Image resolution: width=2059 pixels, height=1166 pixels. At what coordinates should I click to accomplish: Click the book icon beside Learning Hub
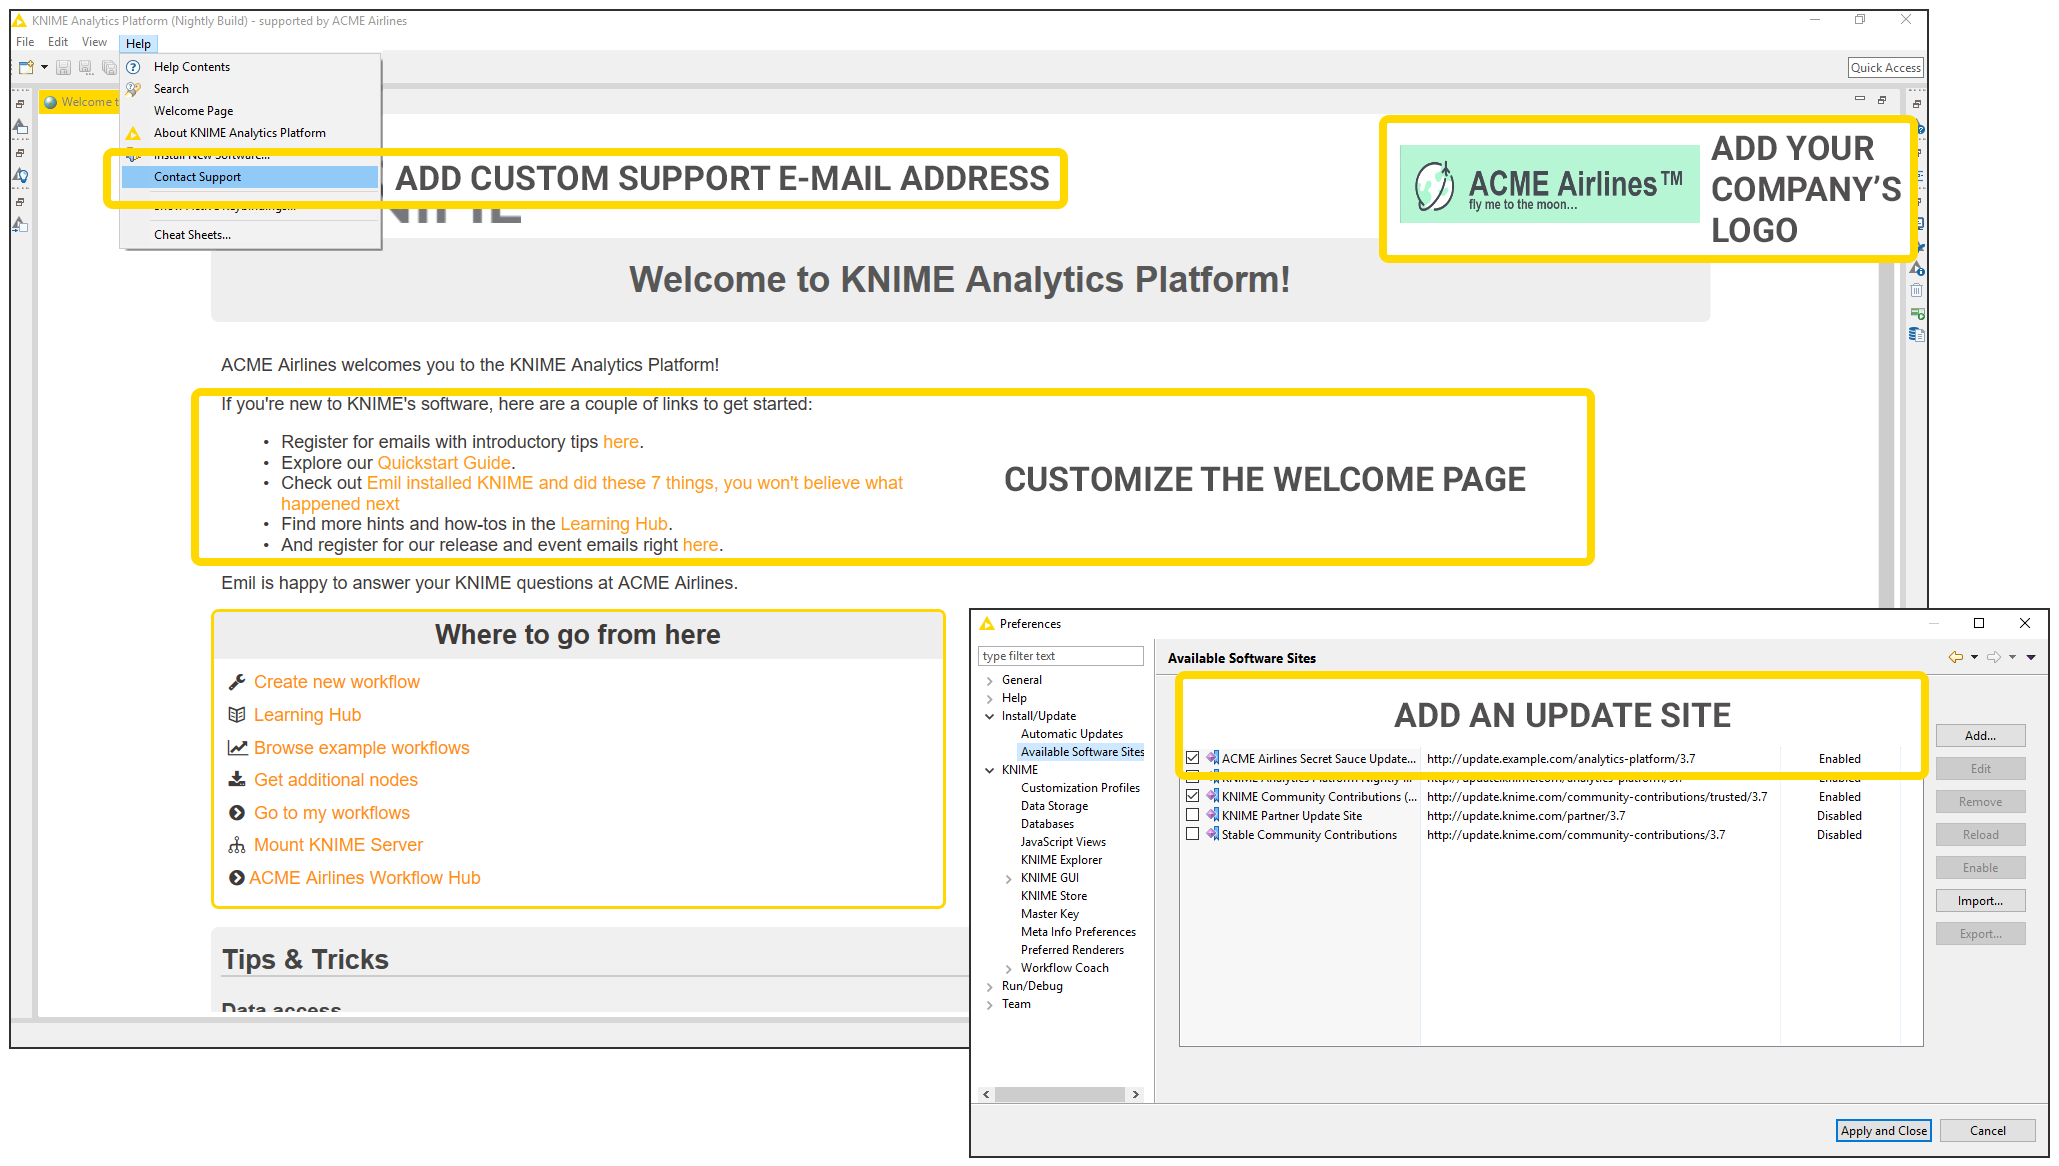coord(237,715)
